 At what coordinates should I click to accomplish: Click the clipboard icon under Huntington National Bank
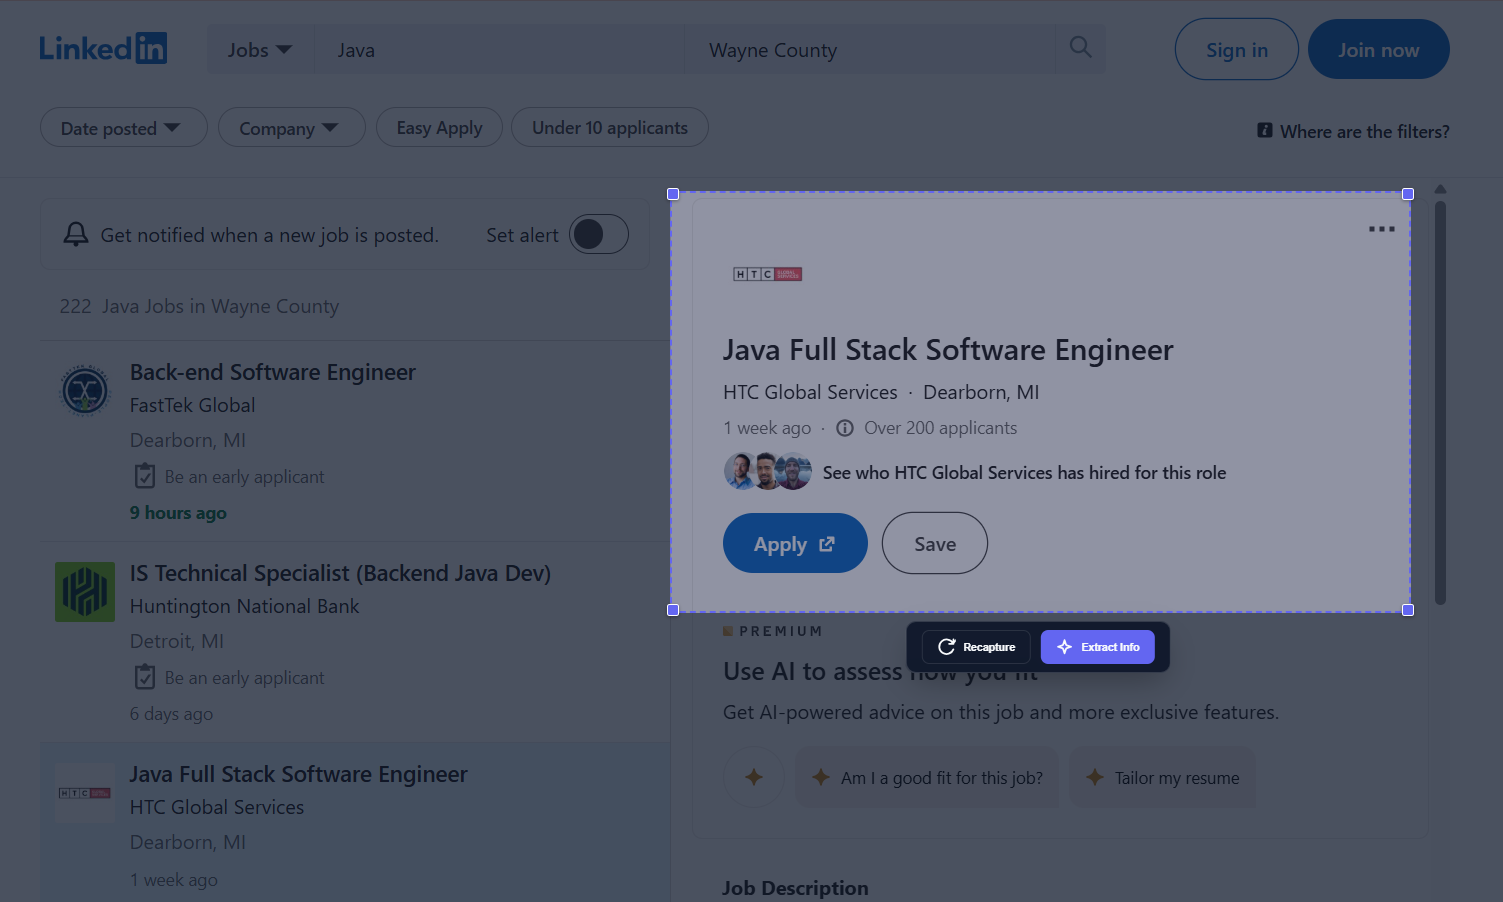point(145,677)
